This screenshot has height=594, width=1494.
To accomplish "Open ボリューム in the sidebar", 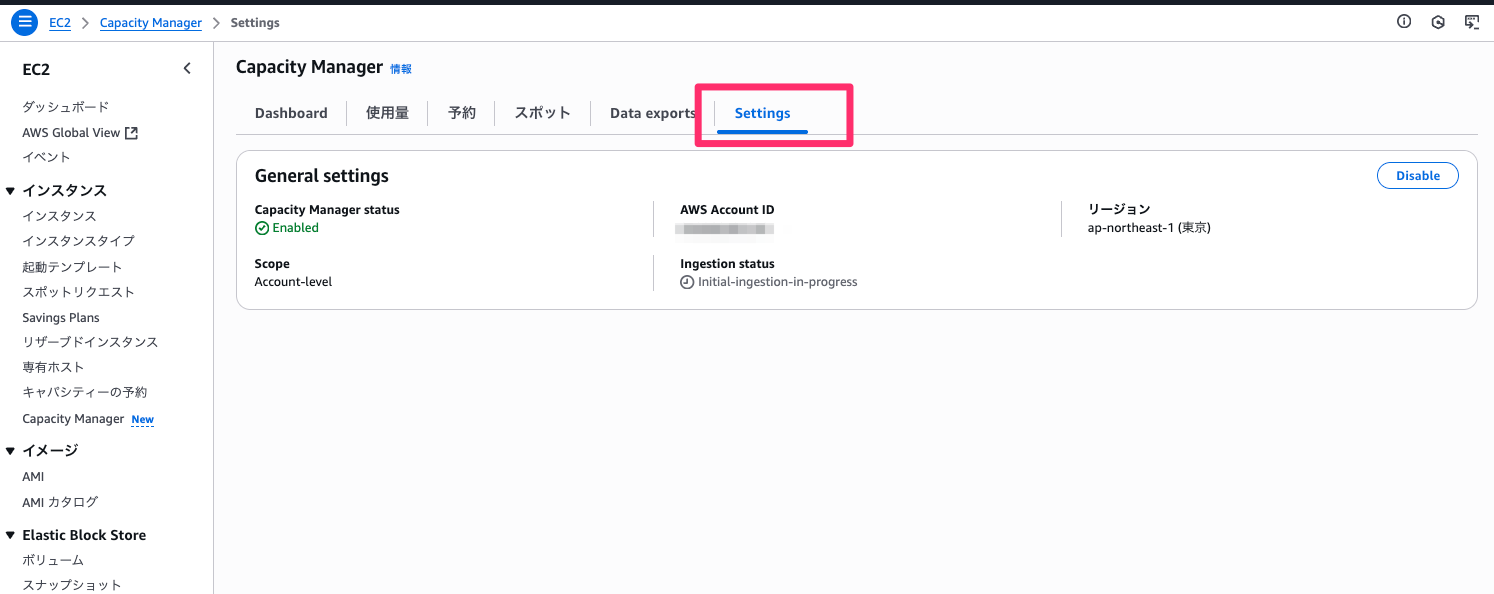I will [53, 561].
